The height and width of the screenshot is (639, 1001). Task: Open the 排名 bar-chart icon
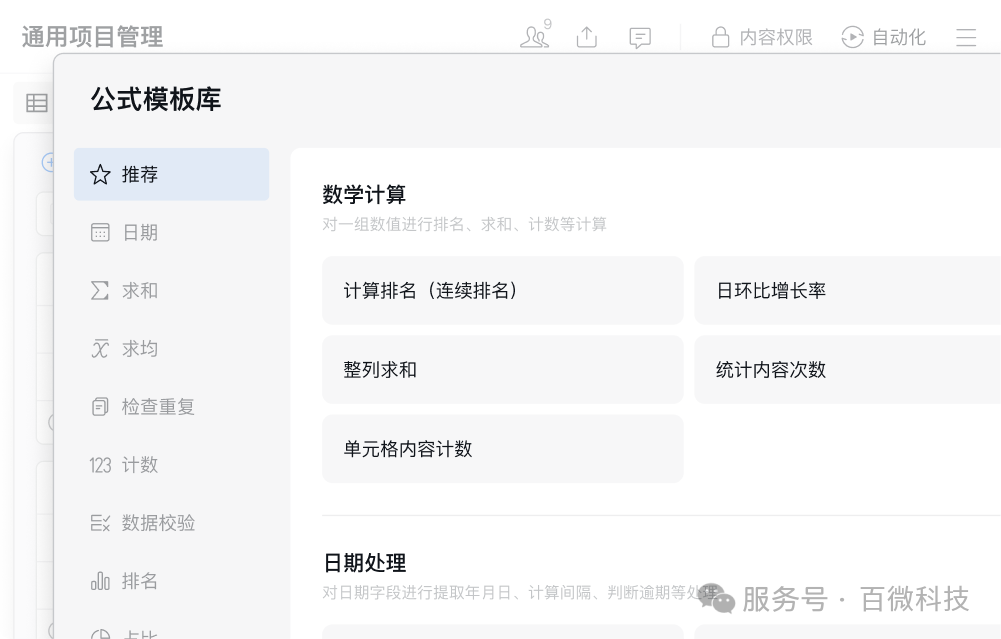[100, 580]
